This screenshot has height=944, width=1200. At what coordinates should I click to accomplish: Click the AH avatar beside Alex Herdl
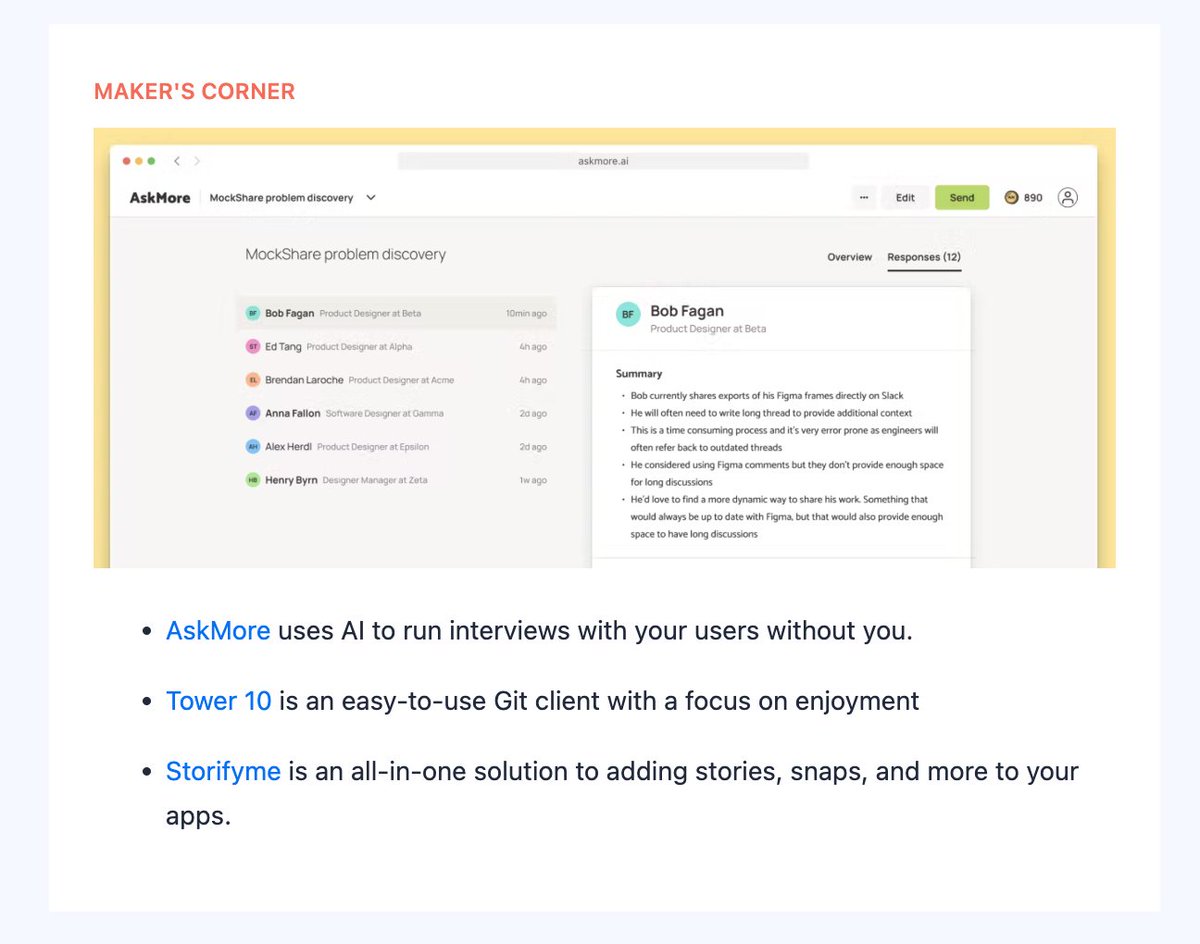pyautogui.click(x=253, y=447)
